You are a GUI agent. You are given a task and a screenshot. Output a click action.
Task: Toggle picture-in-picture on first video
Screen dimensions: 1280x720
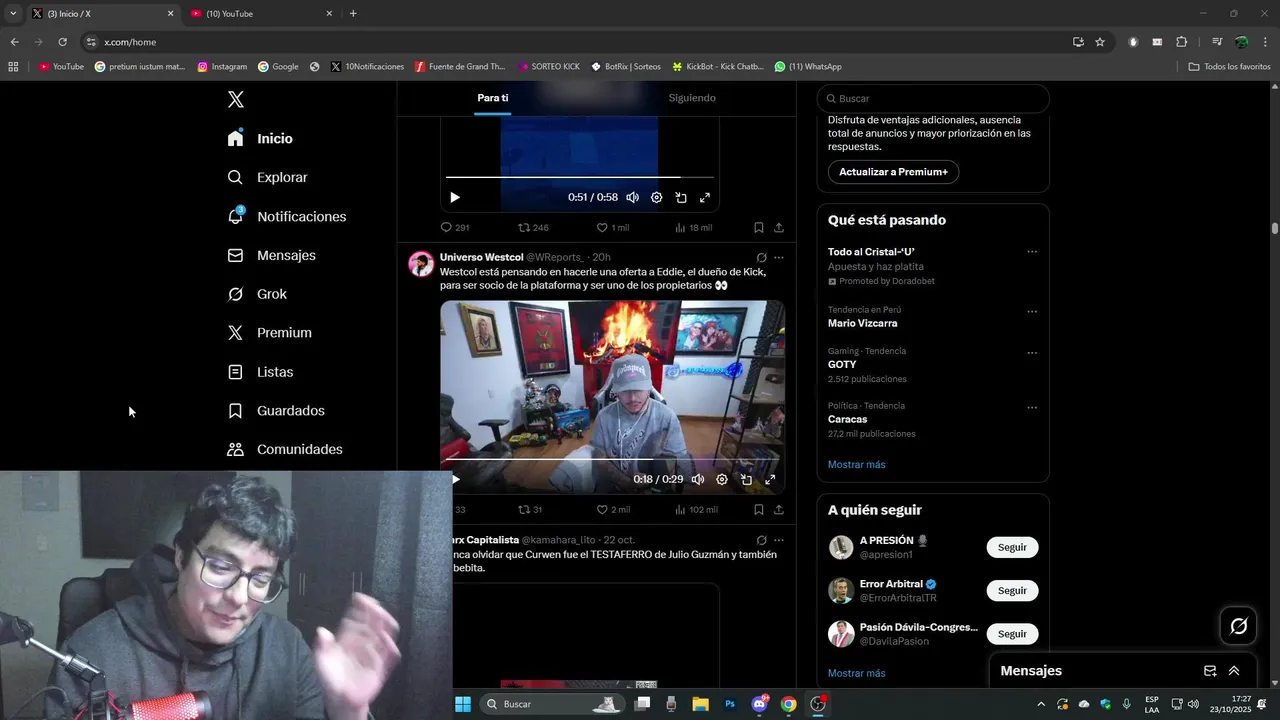(x=681, y=198)
